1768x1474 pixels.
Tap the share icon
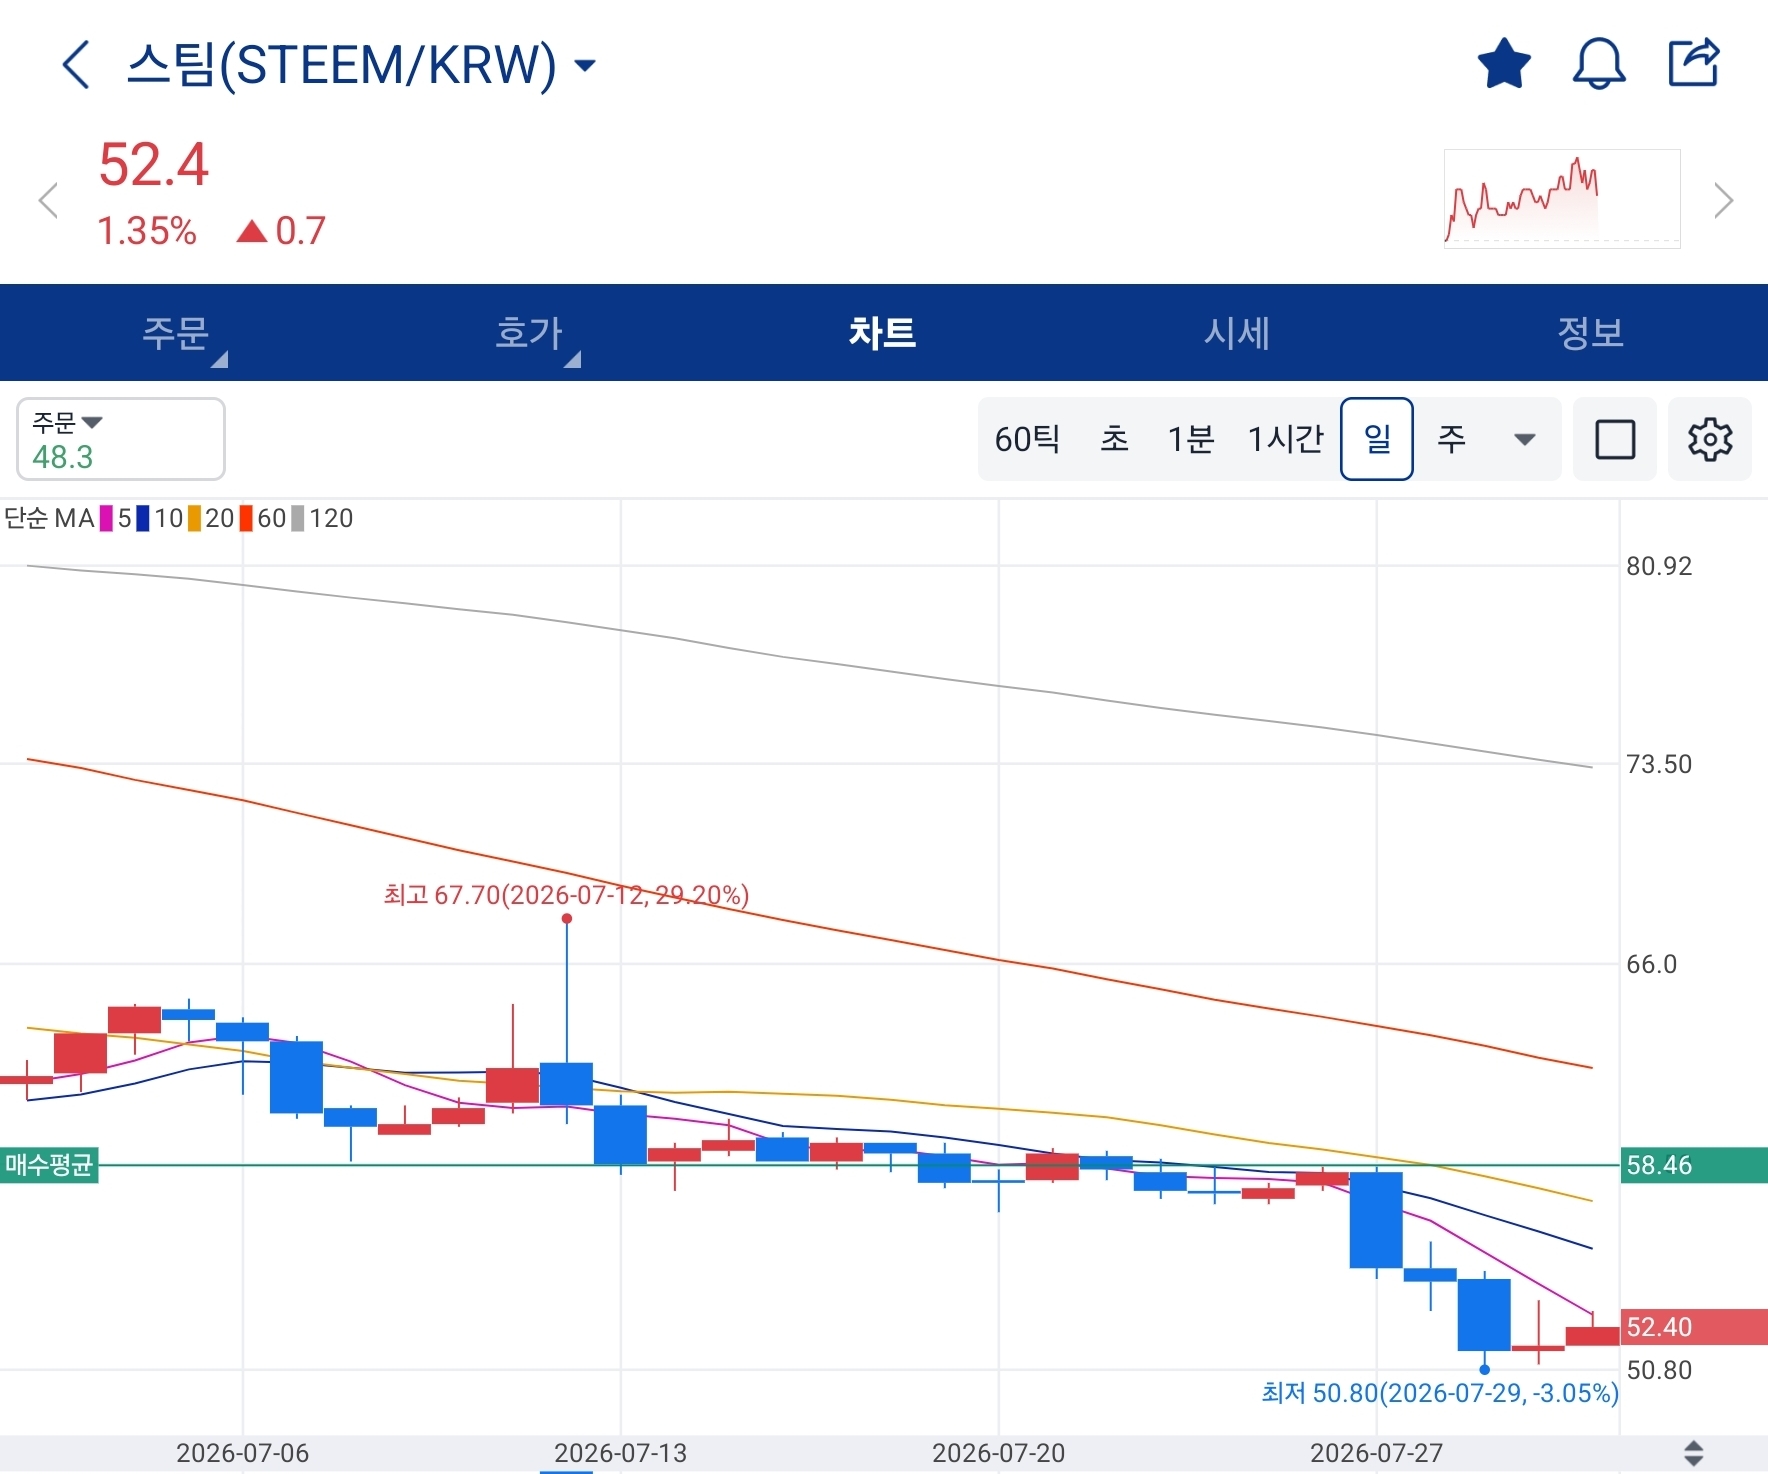click(1694, 62)
